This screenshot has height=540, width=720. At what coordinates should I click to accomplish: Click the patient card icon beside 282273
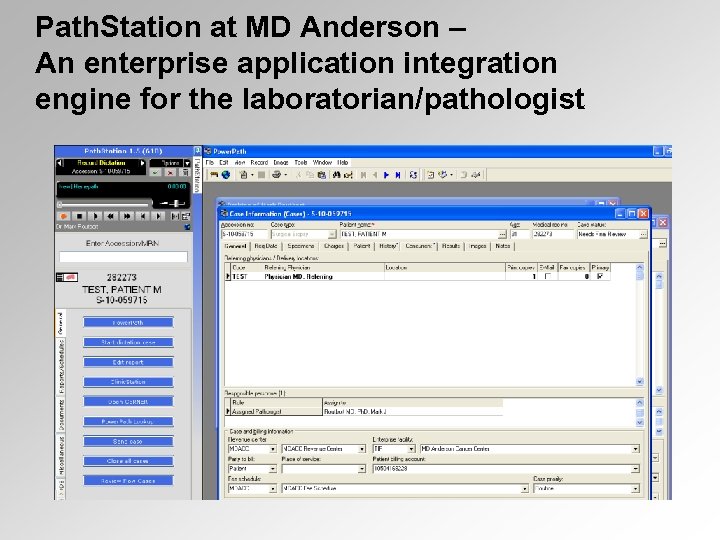67,277
